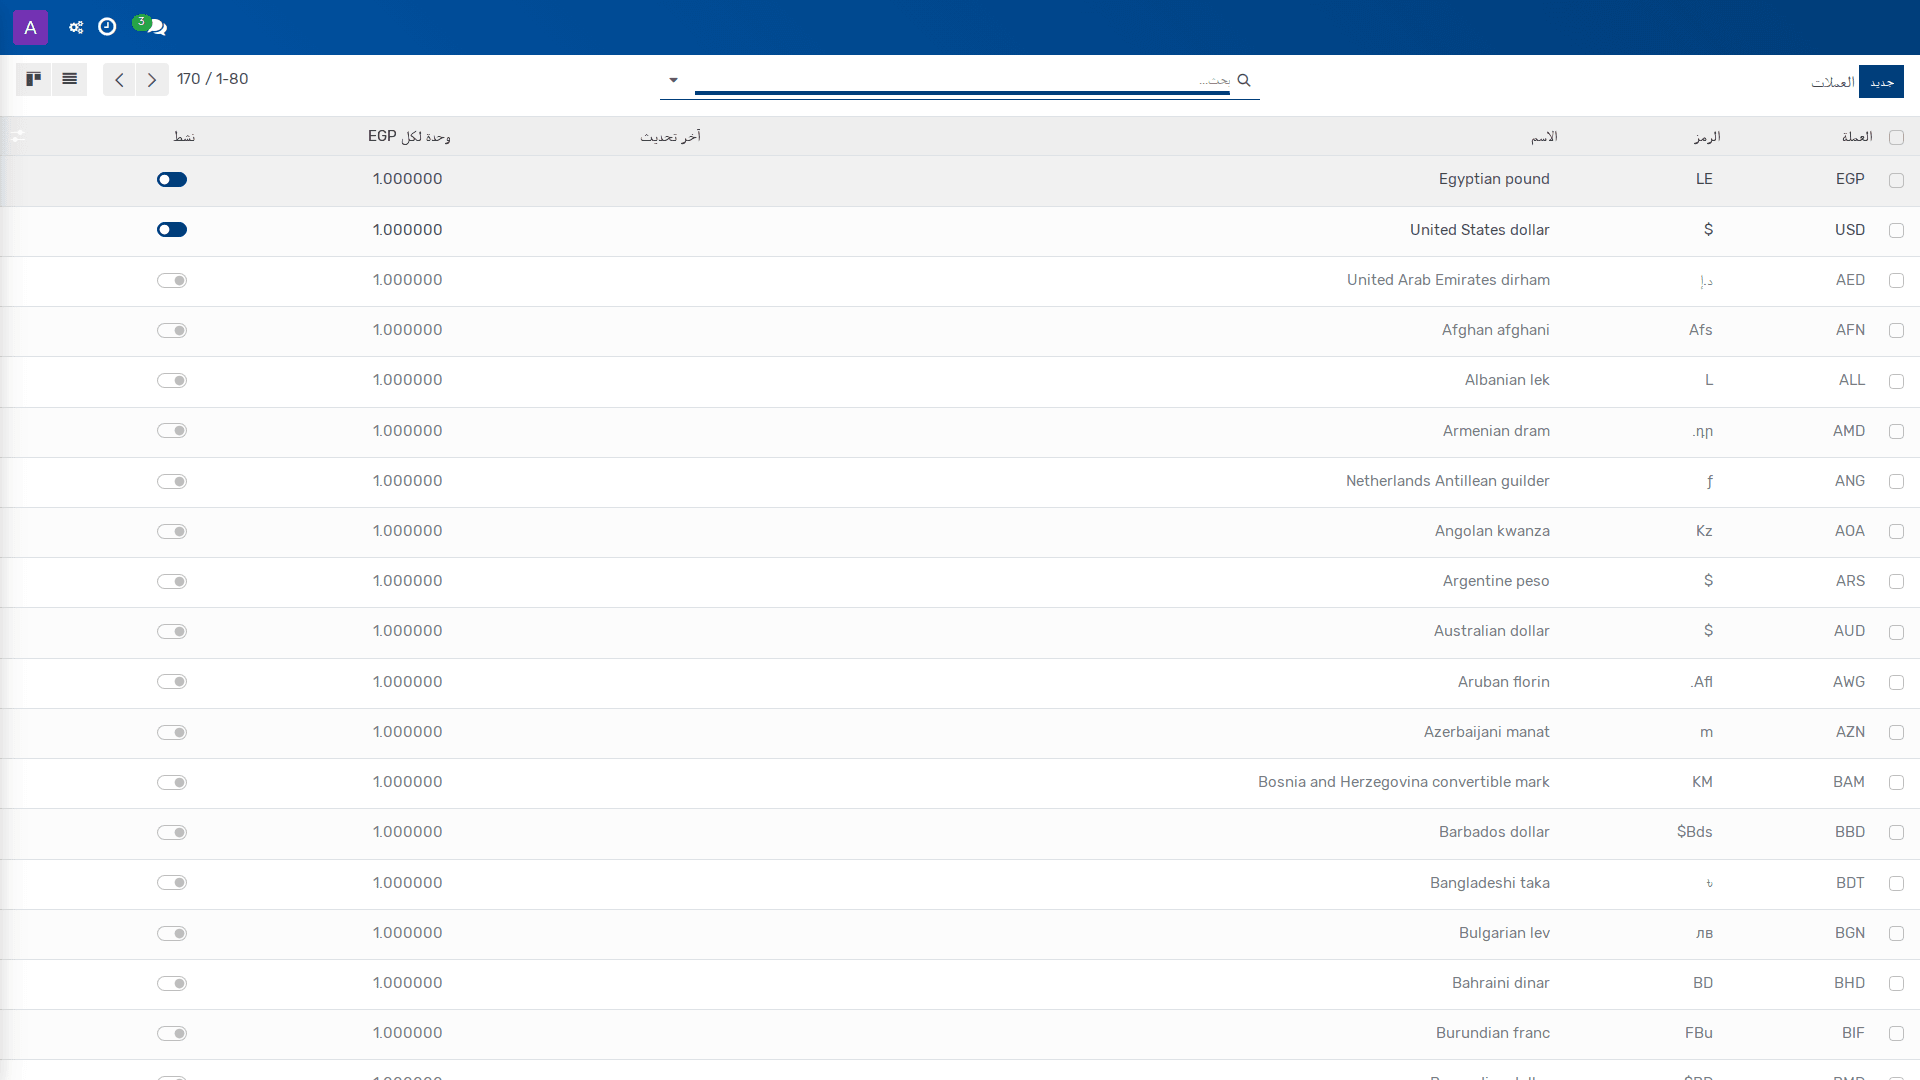Switch to list view
This screenshot has width=1920, height=1080.
[69, 79]
